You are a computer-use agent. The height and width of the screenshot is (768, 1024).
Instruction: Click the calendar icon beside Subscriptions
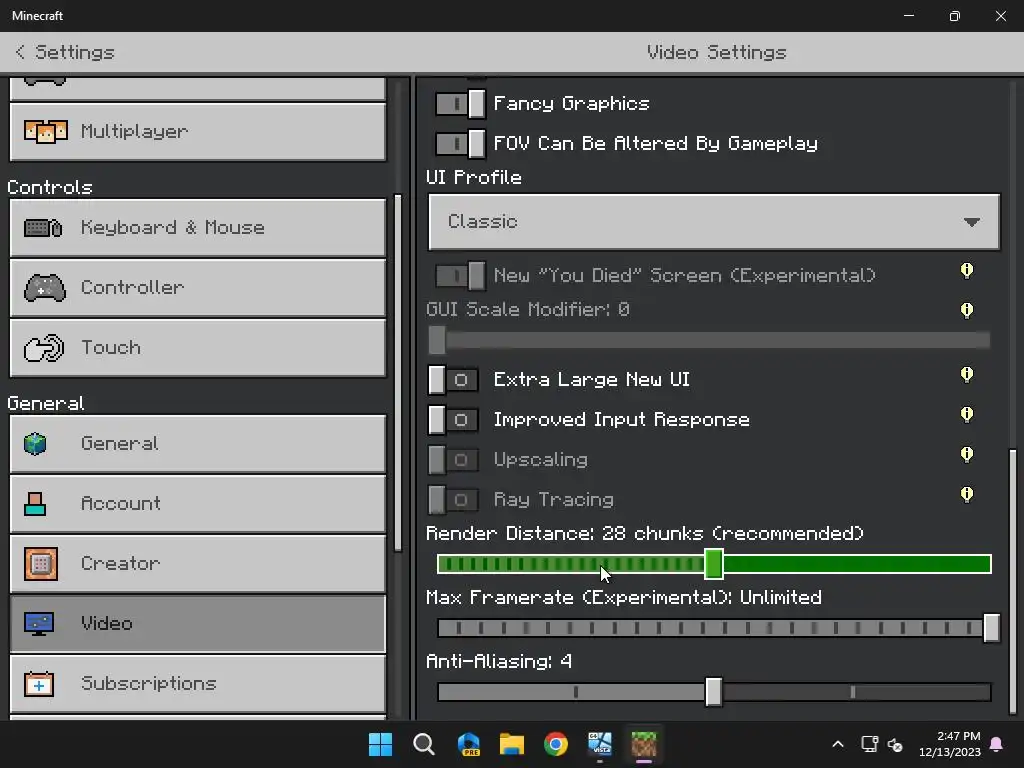(x=39, y=684)
